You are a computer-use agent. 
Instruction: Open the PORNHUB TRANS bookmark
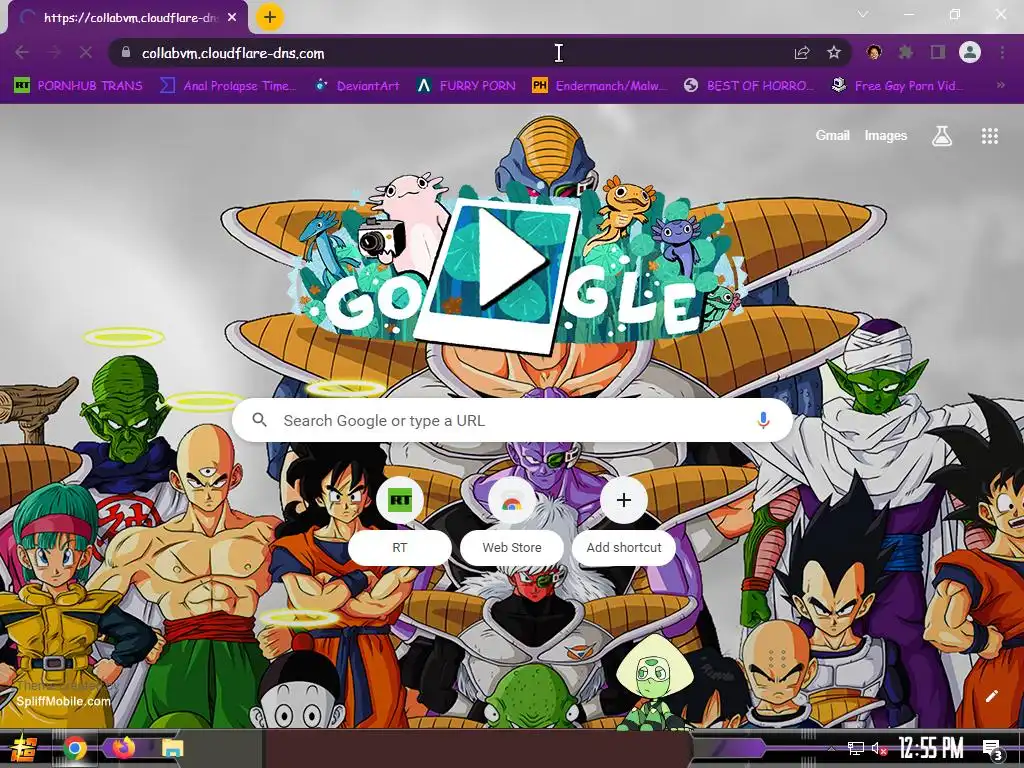point(78,86)
